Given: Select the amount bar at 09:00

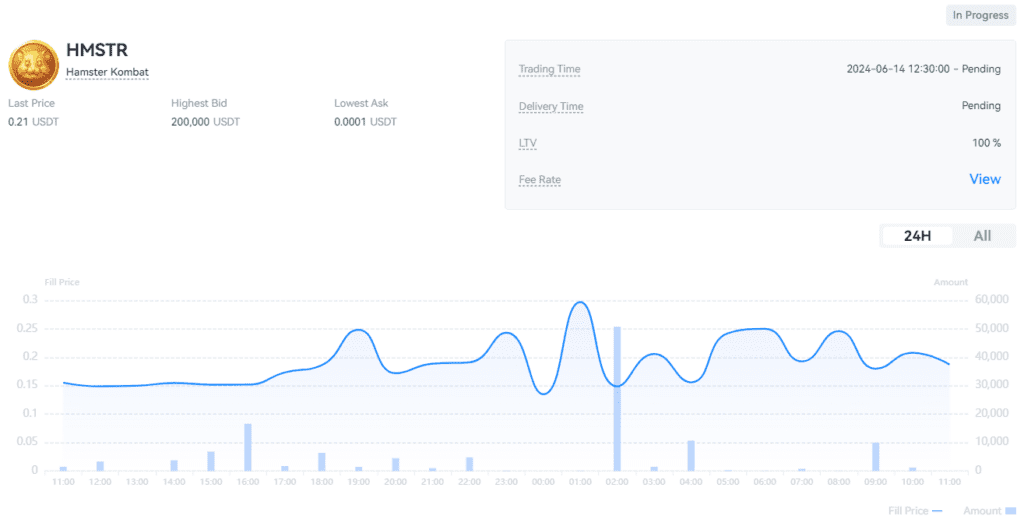Looking at the screenshot, I should click(875, 456).
